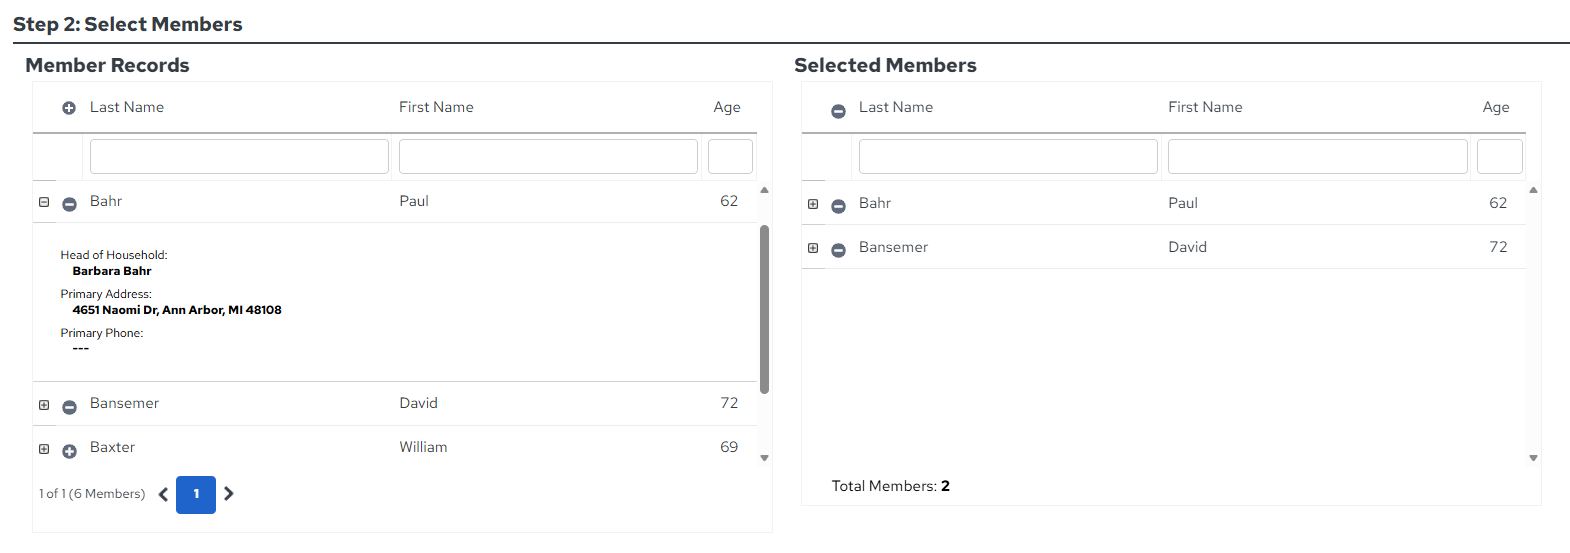This screenshot has width=1570, height=553.
Task: Expand Bahr row in Selected Members
Action: [813, 204]
